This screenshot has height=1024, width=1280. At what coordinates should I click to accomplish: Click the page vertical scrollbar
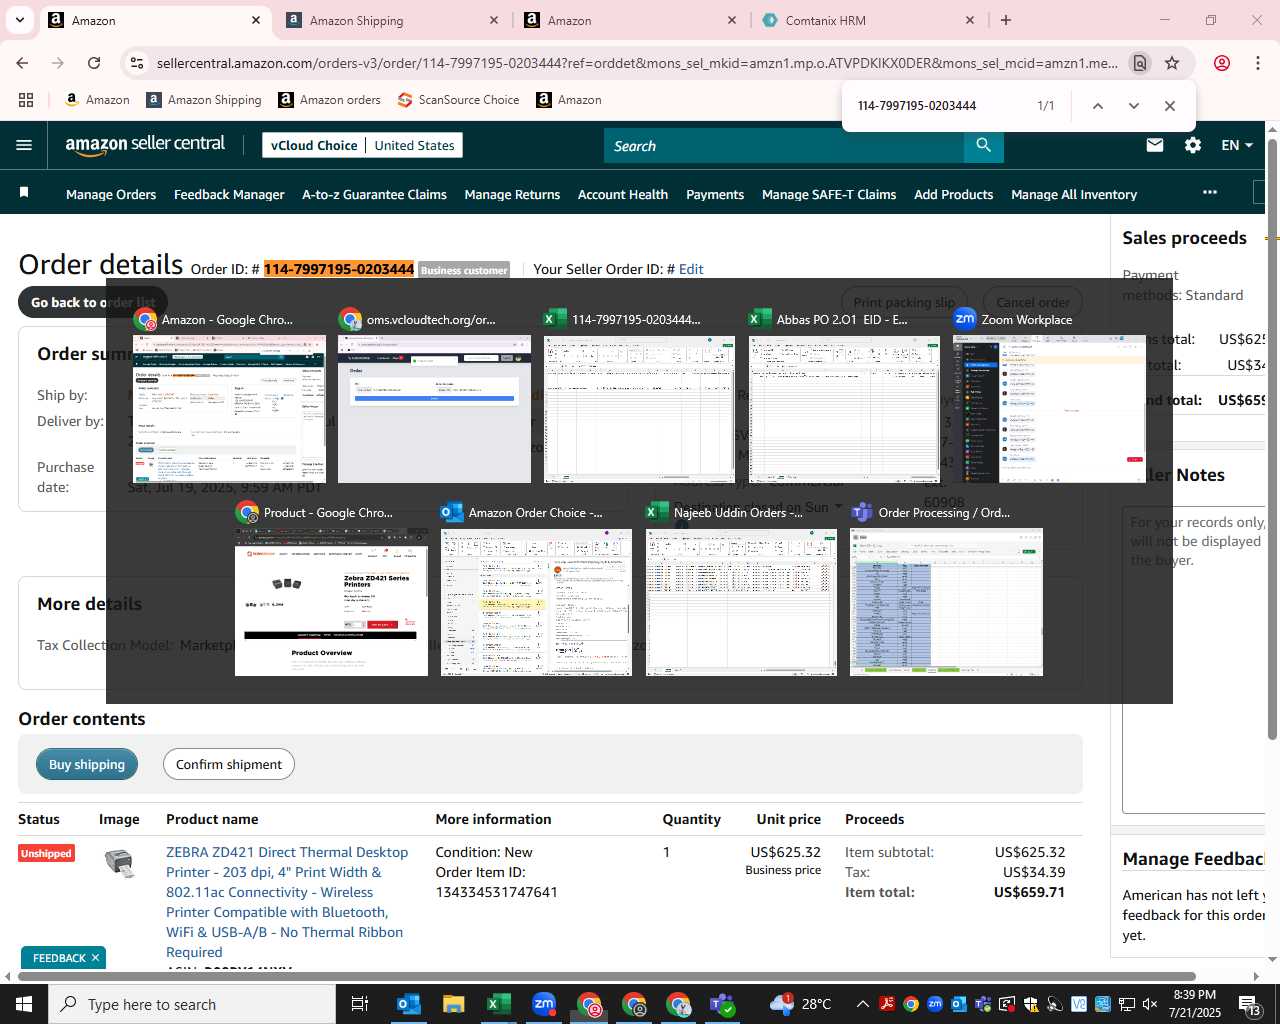click(1272, 440)
